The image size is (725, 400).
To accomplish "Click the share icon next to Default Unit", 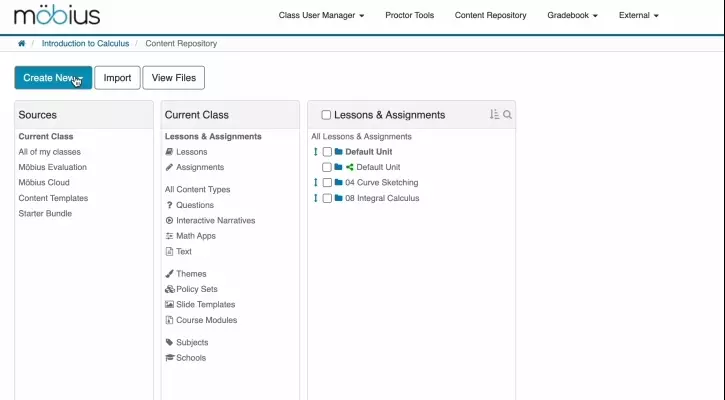I will (350, 167).
